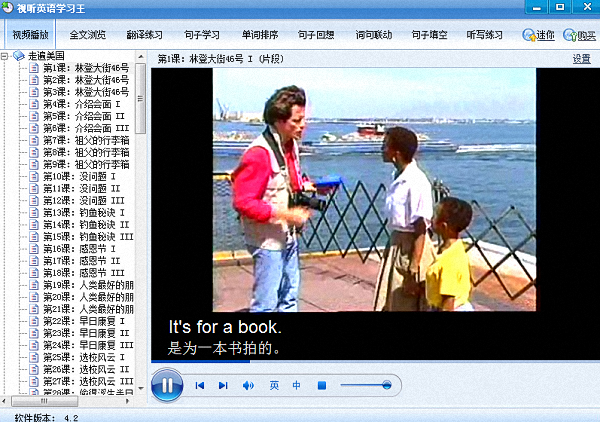The height and width of the screenshot is (422, 600).
Task: Click the 走遍美国 book icon
Action: tap(18, 56)
